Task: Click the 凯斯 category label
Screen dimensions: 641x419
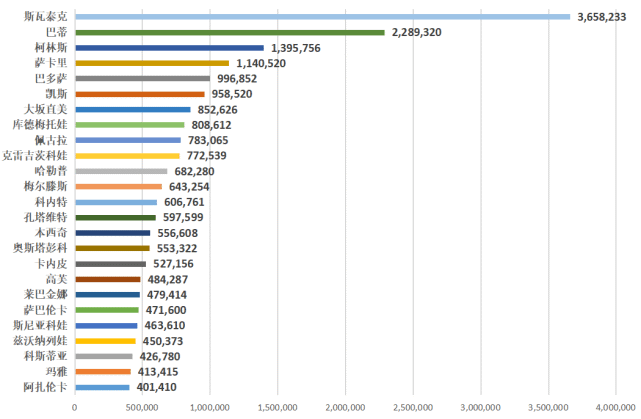Action: pos(56,94)
